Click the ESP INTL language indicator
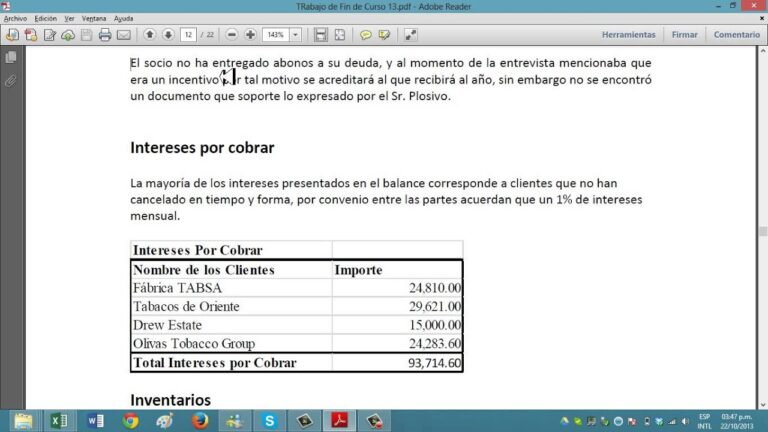The width and height of the screenshot is (768, 432). [x=704, y=421]
